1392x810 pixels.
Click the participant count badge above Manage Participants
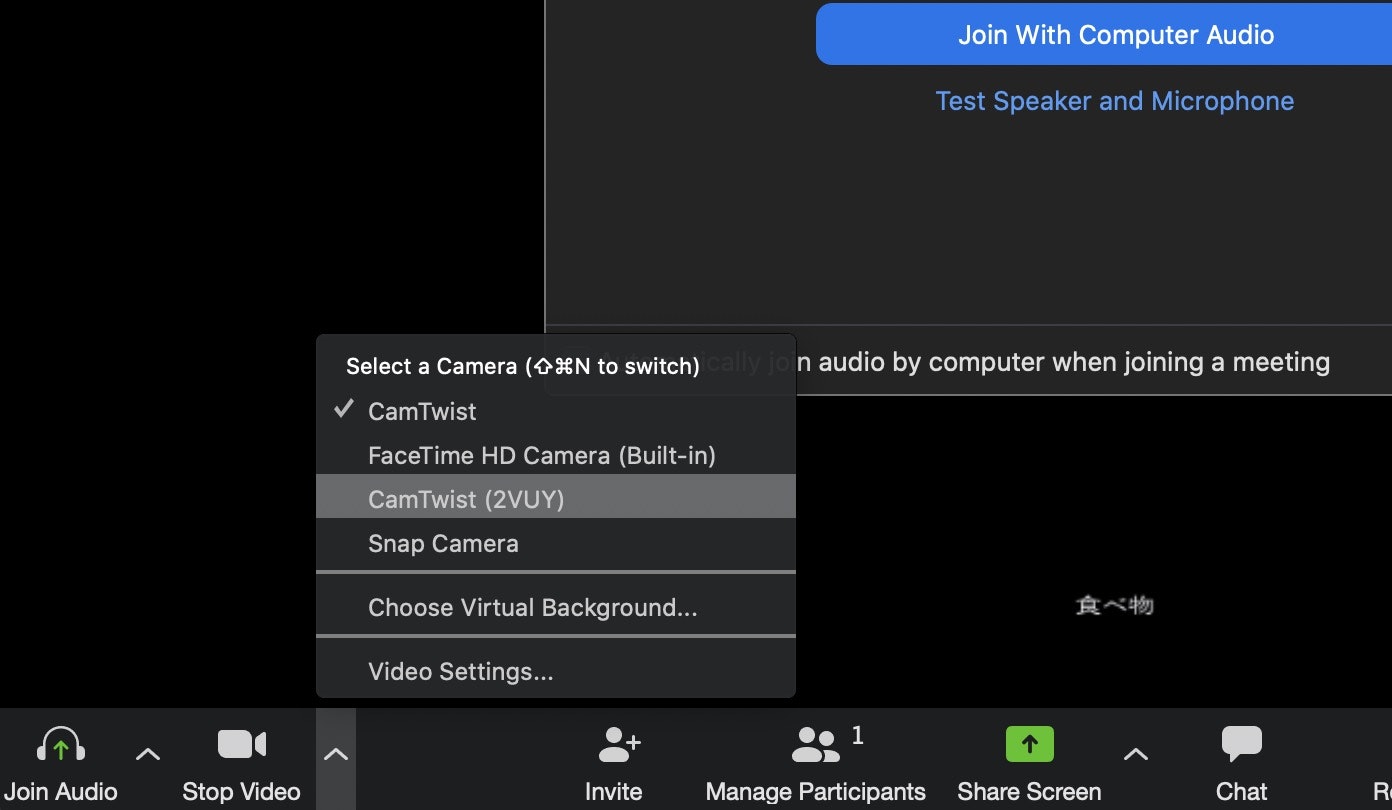(858, 736)
